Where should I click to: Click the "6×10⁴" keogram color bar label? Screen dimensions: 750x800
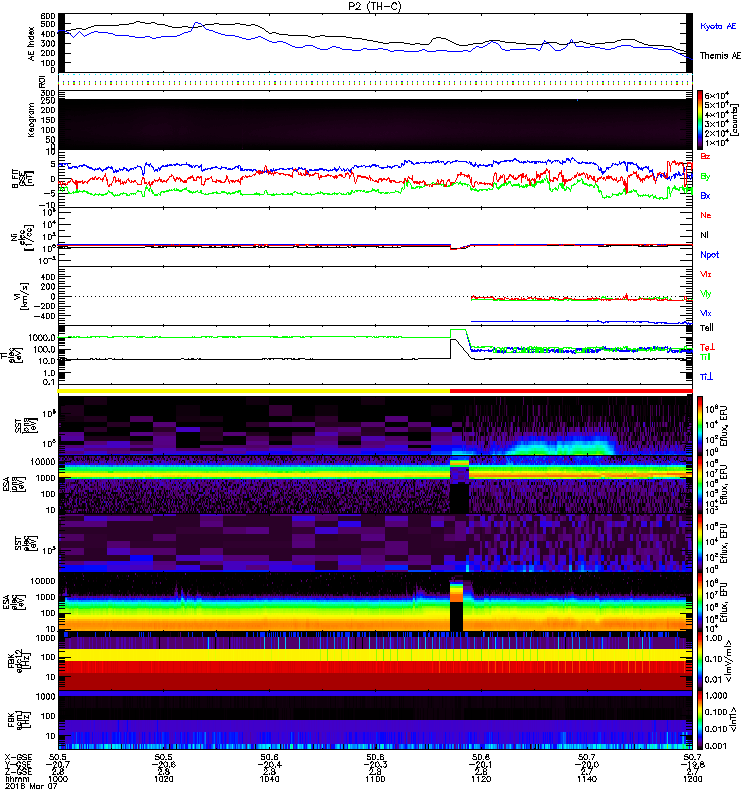click(x=716, y=95)
